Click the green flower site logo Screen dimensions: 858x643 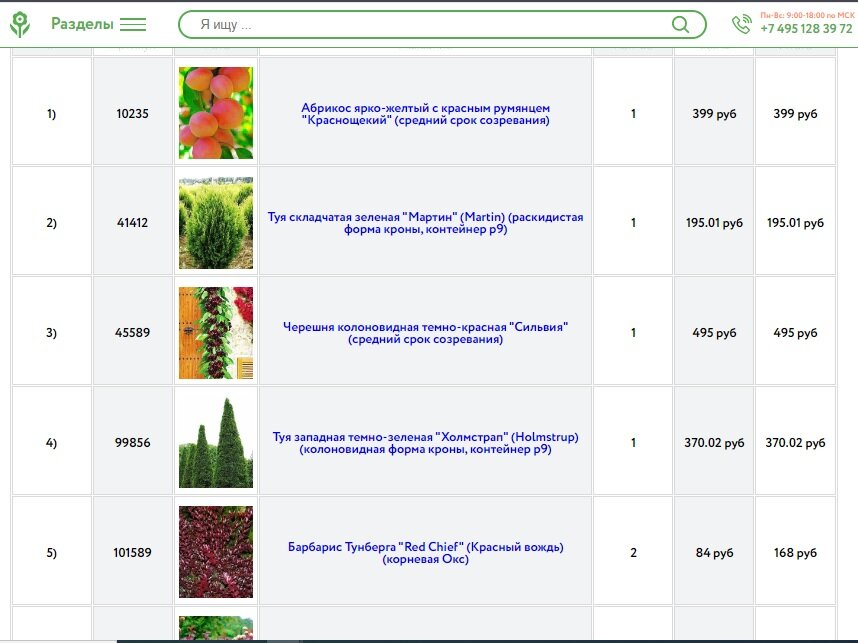click(20, 25)
